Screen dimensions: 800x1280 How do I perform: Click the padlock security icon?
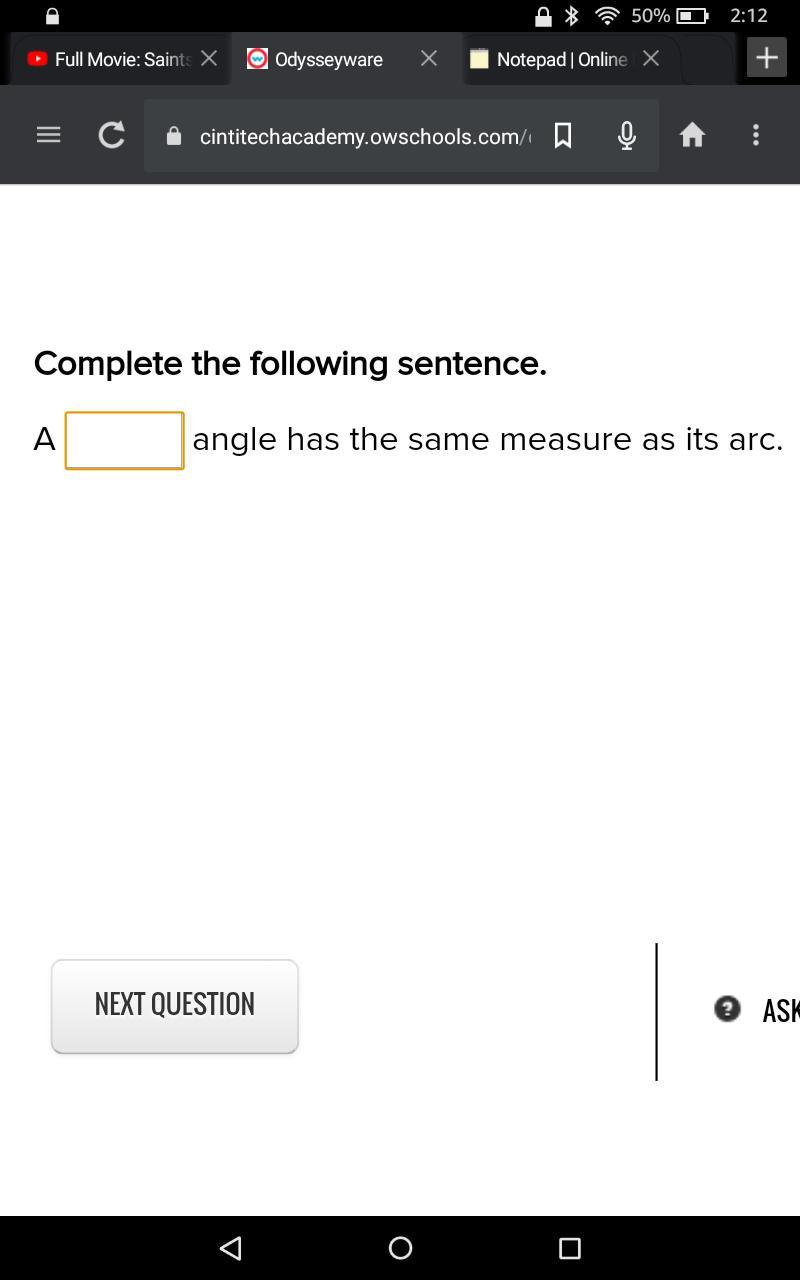point(174,136)
